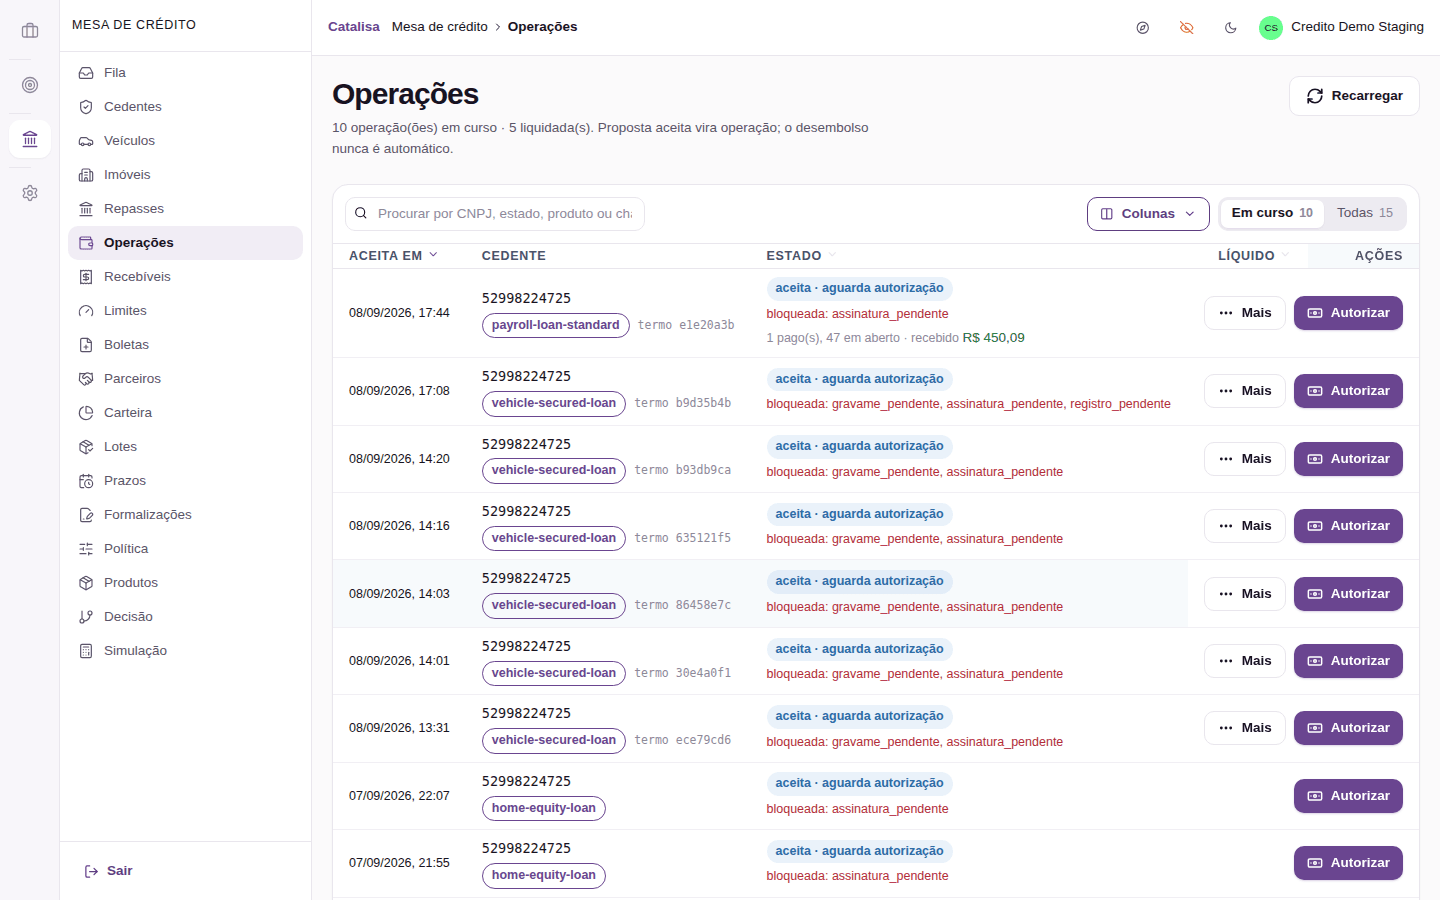Image resolution: width=1440 pixels, height=900 pixels.
Task: Select the Em curso tab
Action: pyautogui.click(x=1272, y=213)
